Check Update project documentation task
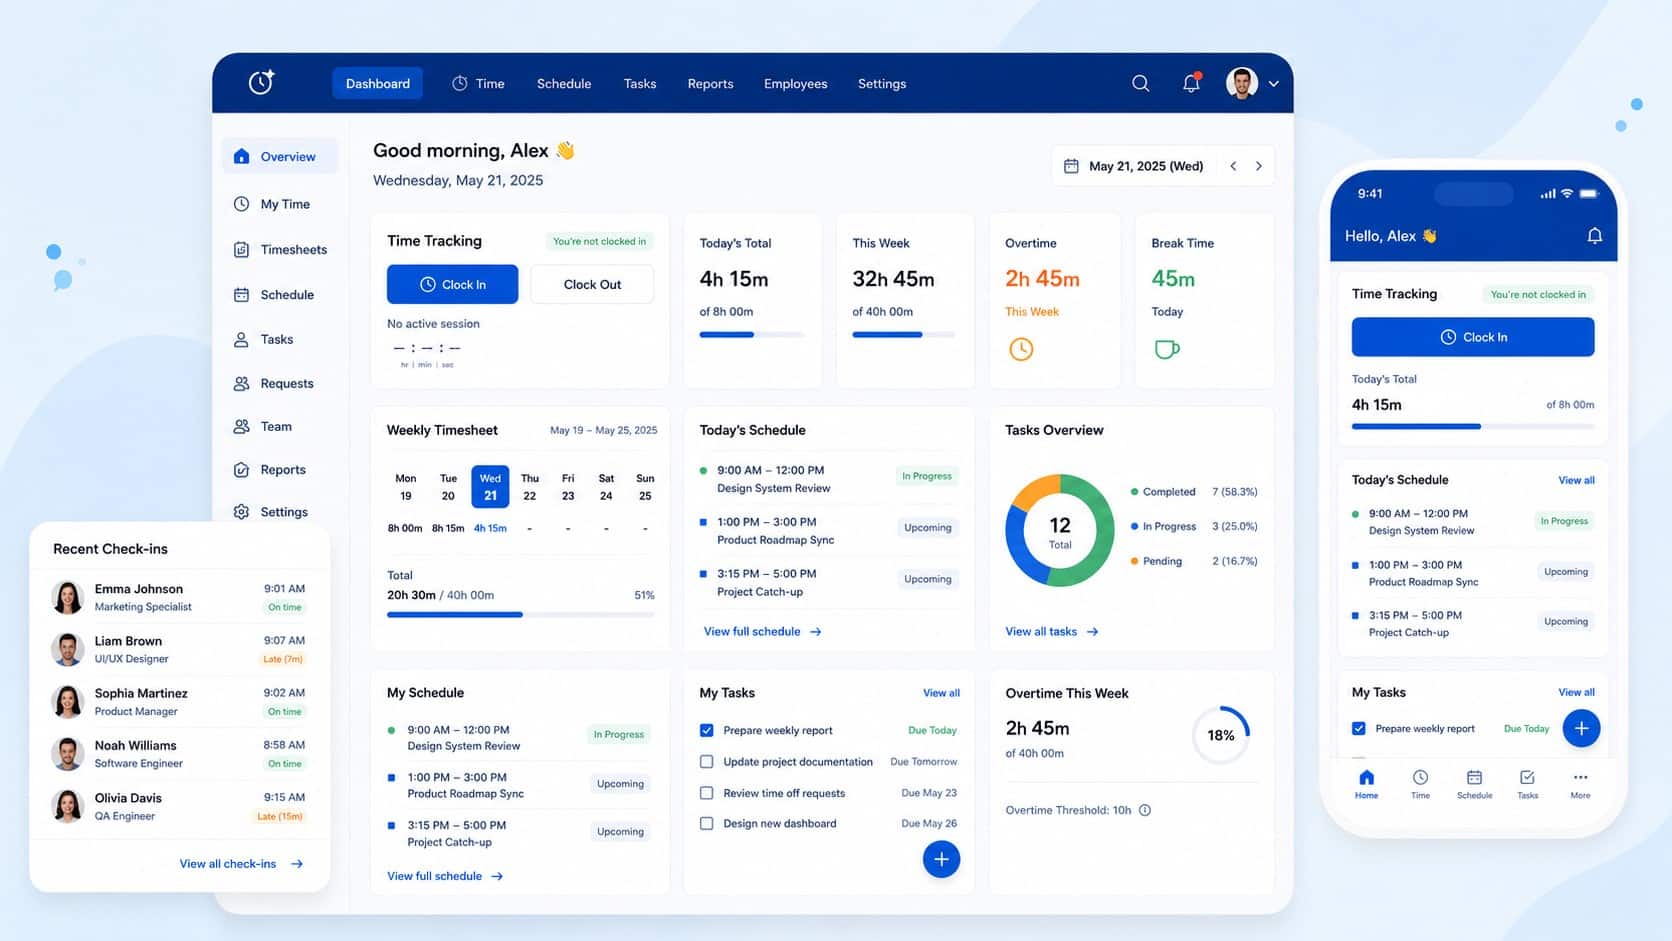Viewport: 1672px width, 941px height. [x=706, y=762]
